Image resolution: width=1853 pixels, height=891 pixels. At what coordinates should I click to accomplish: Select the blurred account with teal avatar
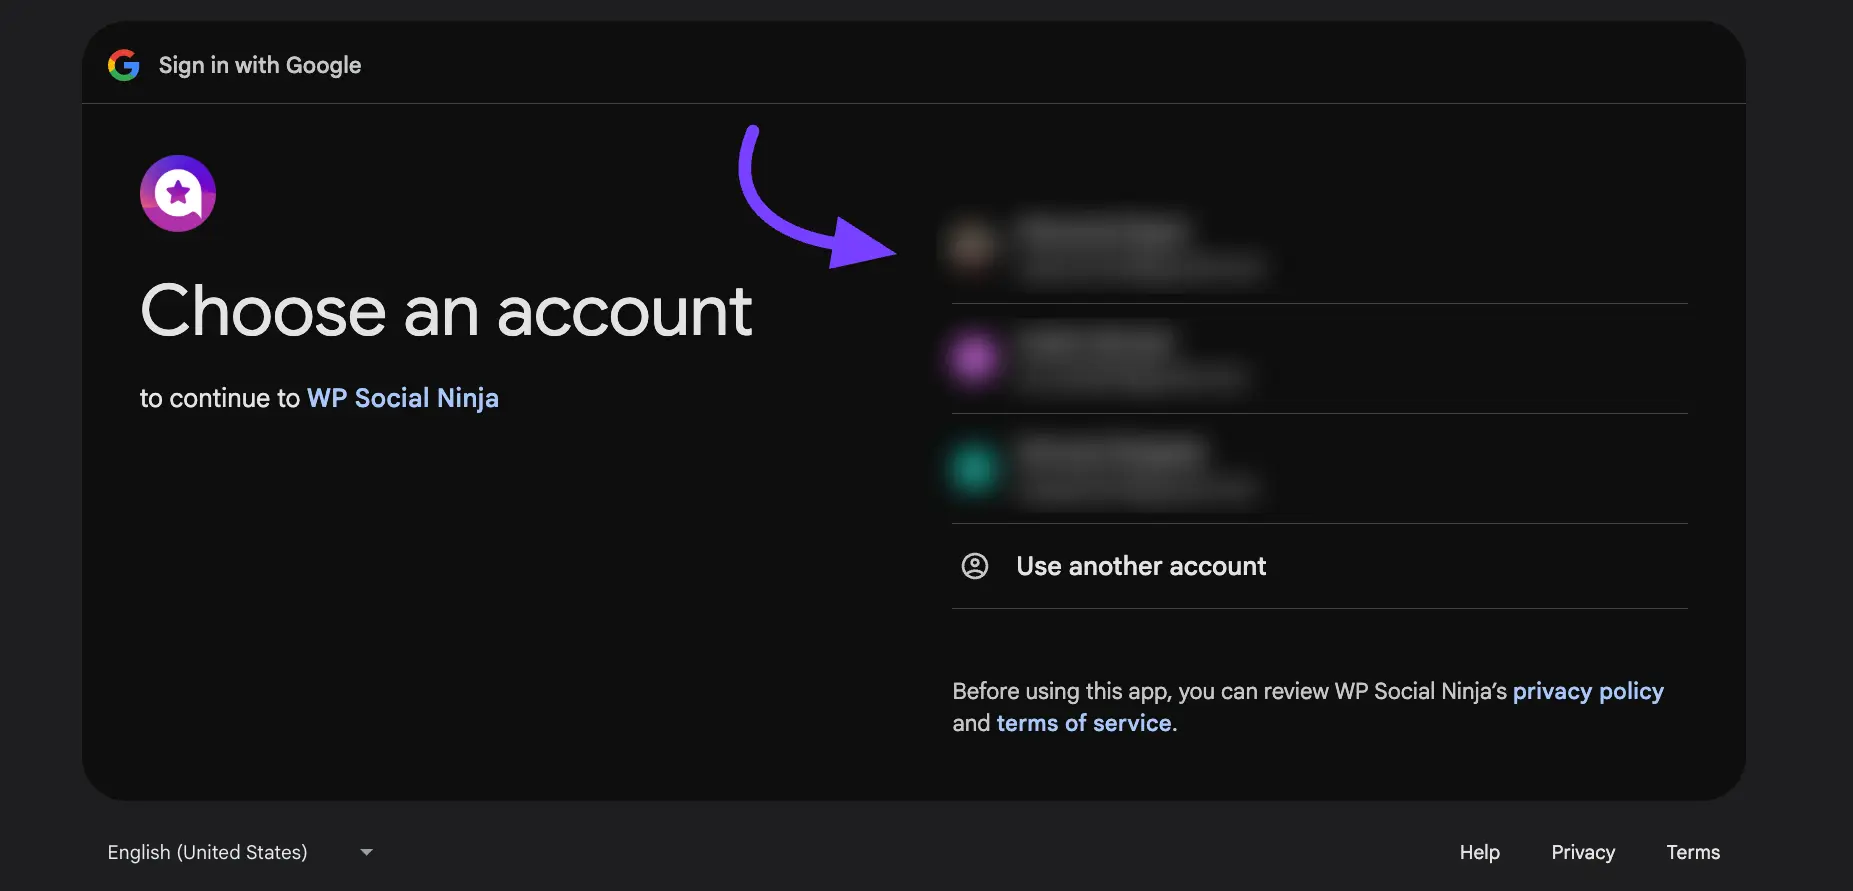(x=1319, y=469)
